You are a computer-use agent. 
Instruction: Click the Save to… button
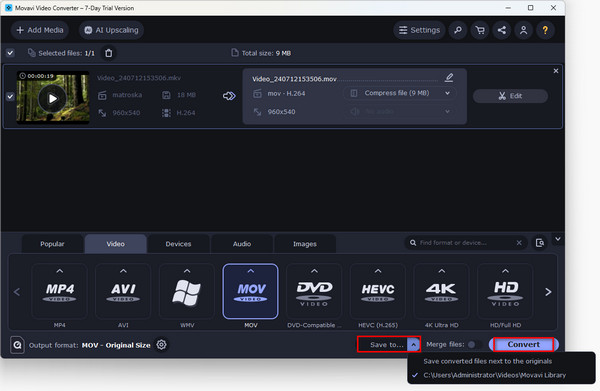click(383, 344)
